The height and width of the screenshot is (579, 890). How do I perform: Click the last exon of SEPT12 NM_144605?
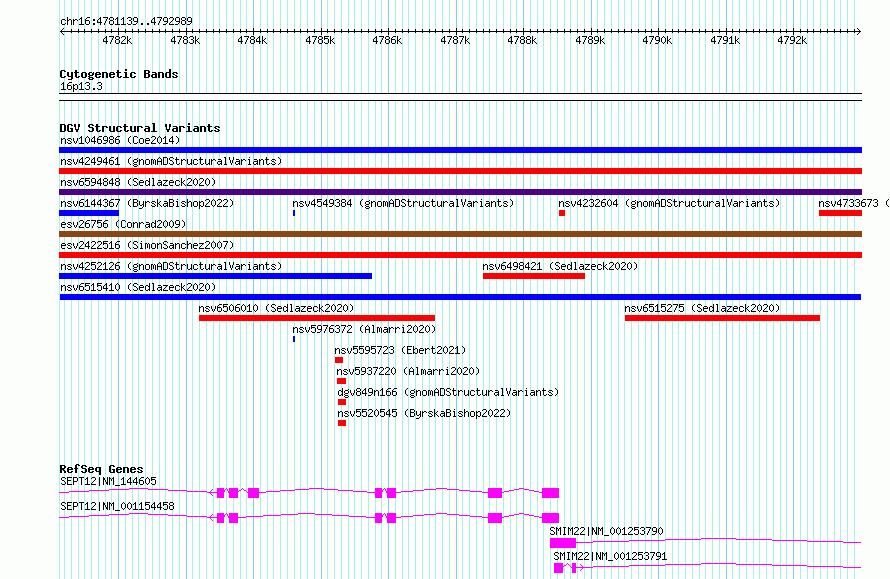[550, 493]
